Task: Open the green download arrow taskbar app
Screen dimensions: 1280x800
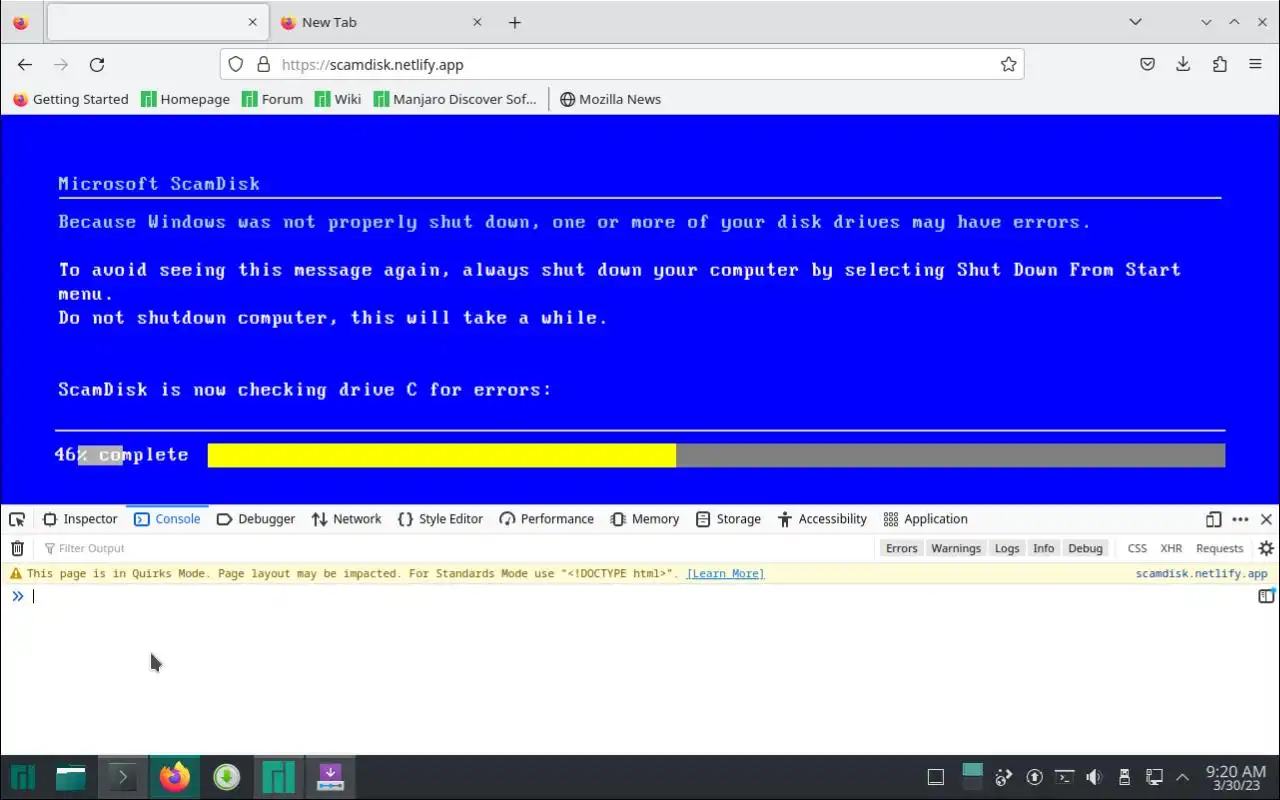Action: [227, 777]
